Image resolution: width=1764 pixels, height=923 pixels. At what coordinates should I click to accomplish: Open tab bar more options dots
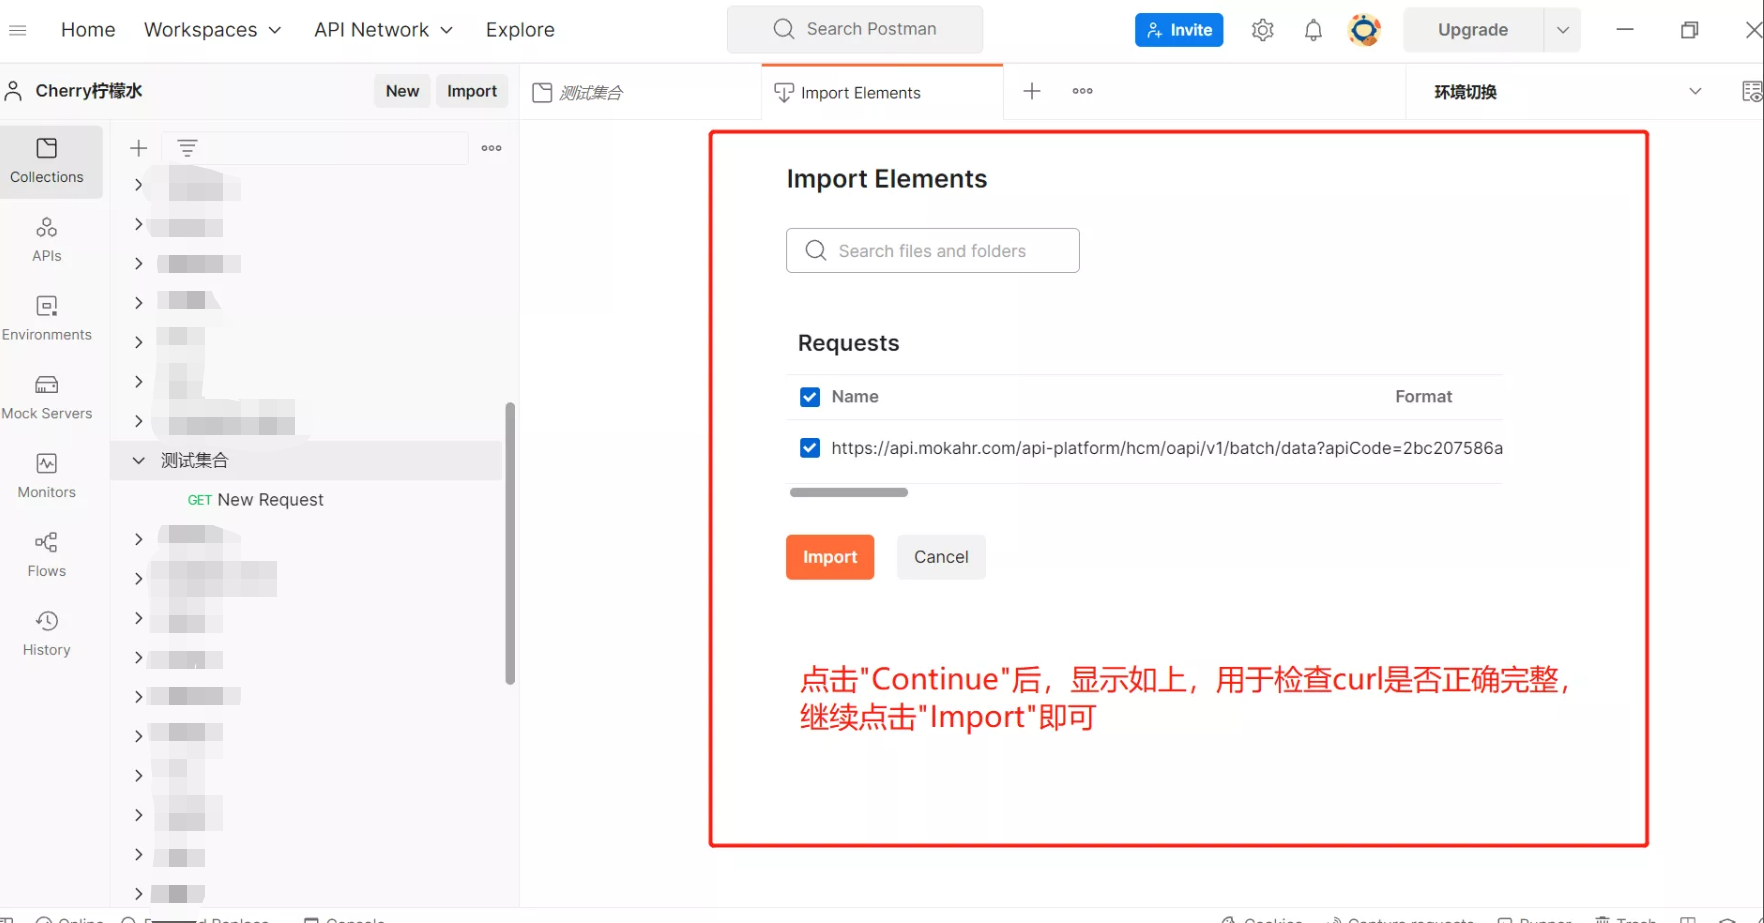coord(1082,91)
